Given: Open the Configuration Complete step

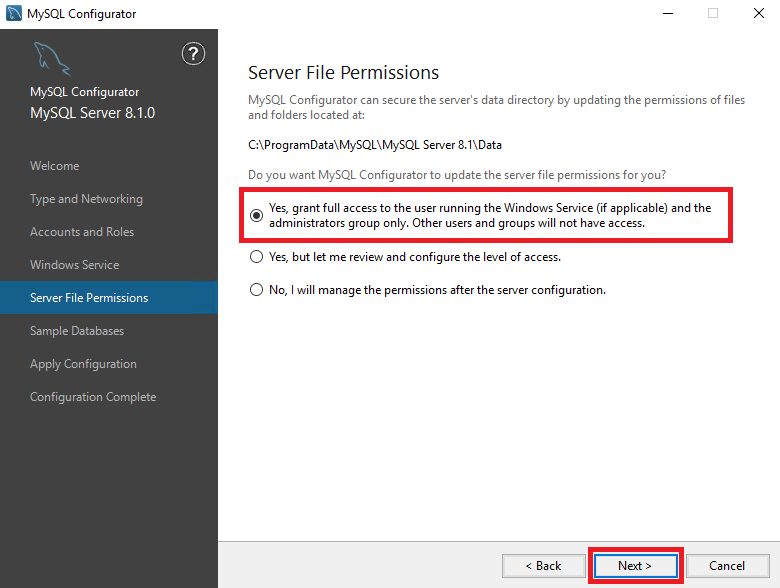Looking at the screenshot, I should [93, 397].
